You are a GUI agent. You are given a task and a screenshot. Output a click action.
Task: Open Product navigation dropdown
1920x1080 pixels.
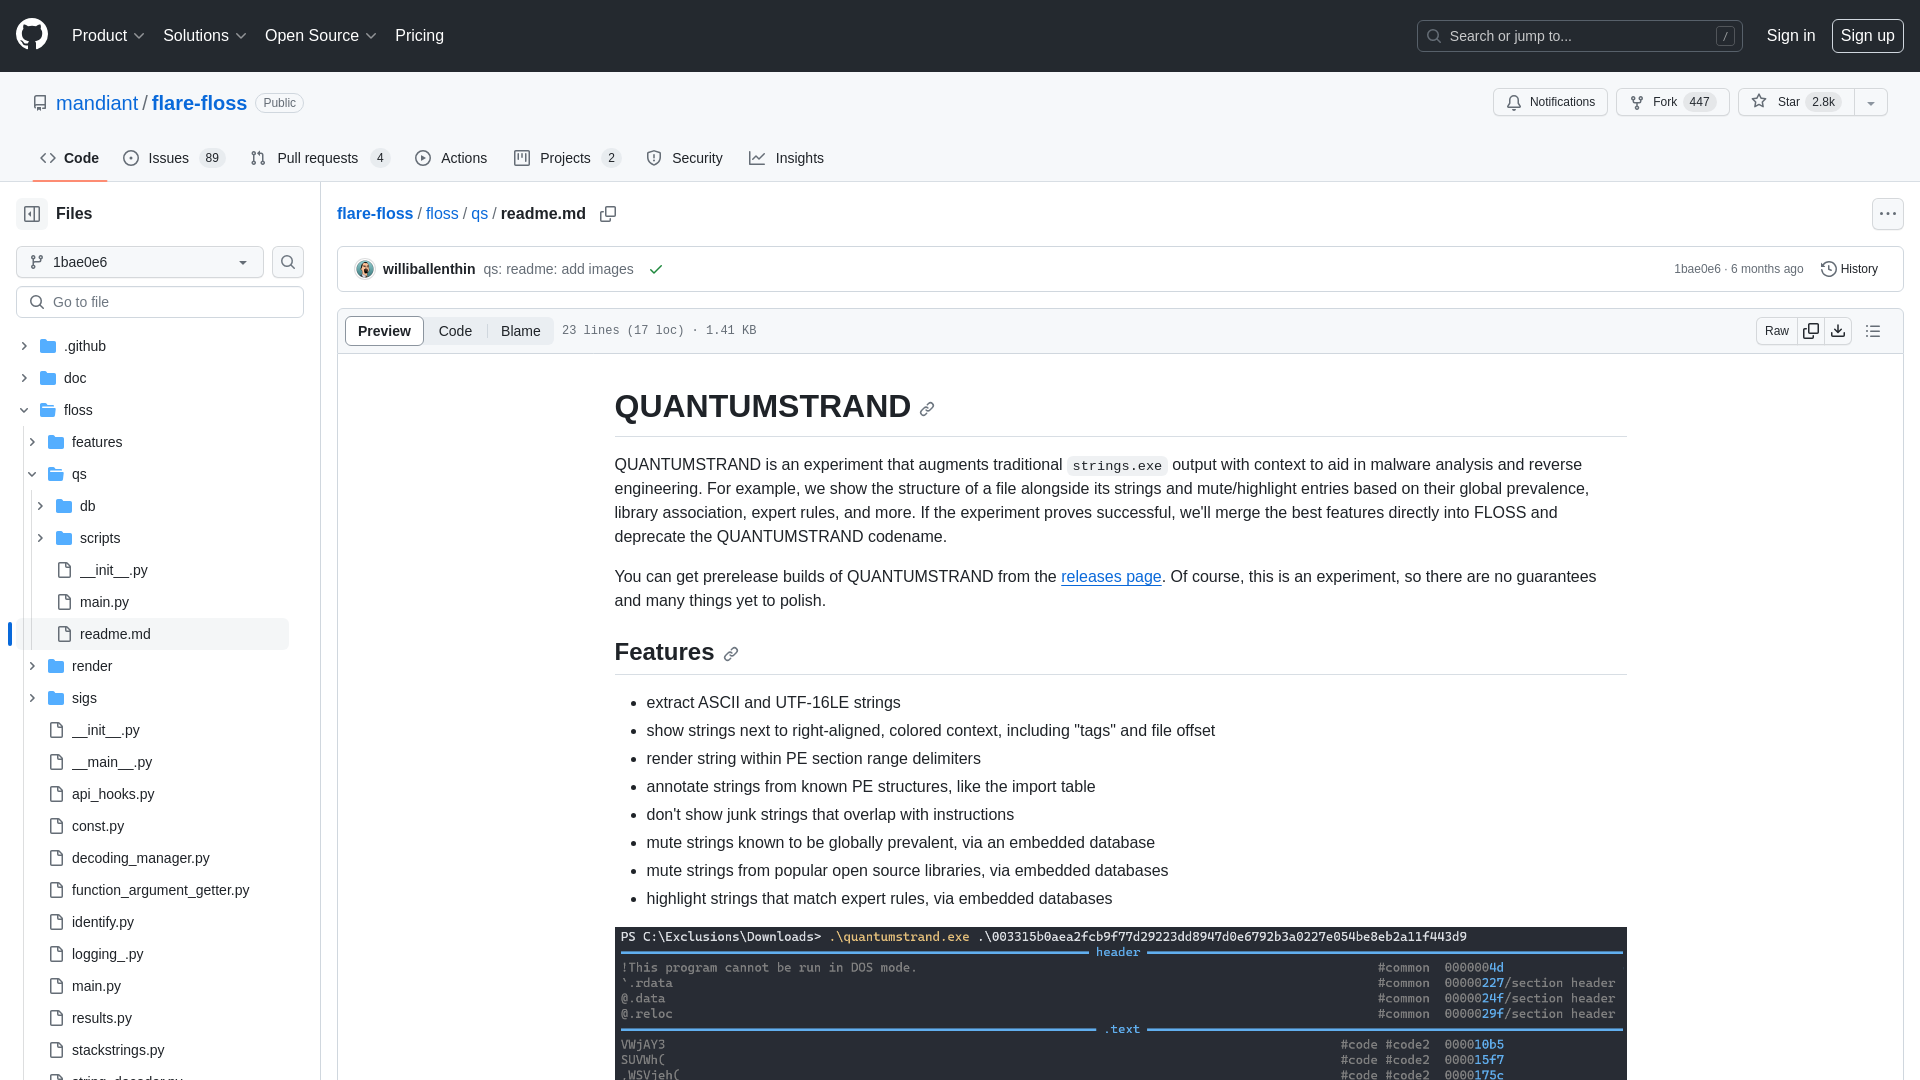[x=108, y=36]
